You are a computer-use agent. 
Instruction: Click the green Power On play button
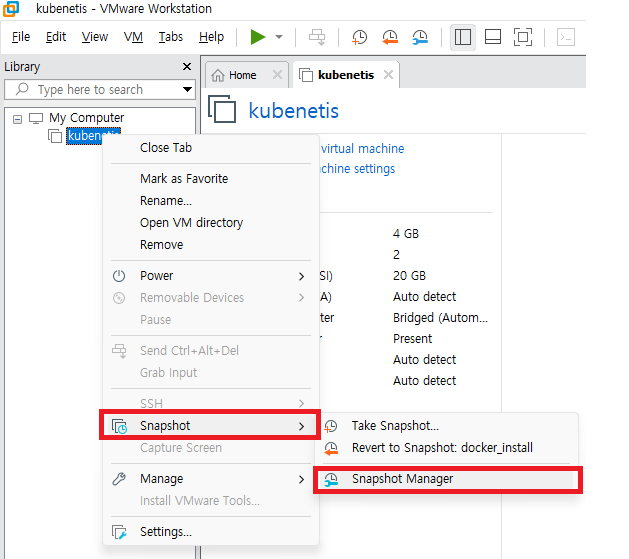point(258,37)
